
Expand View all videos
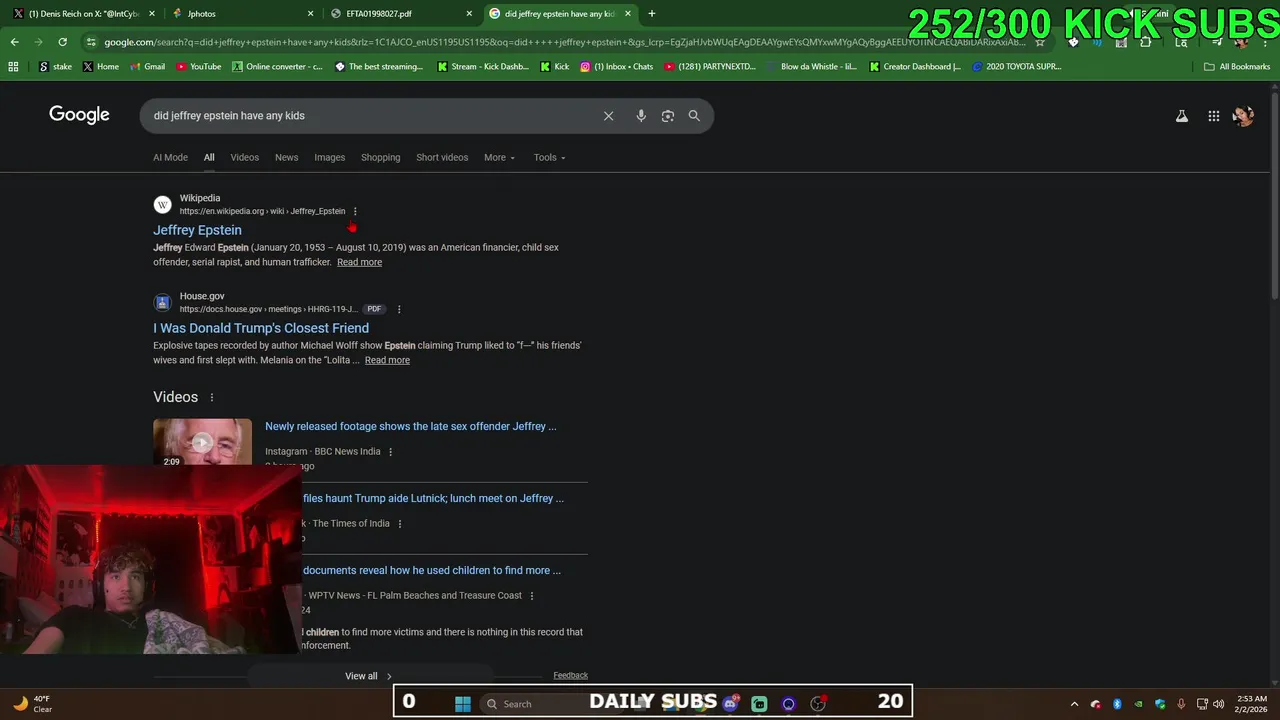pos(368,676)
